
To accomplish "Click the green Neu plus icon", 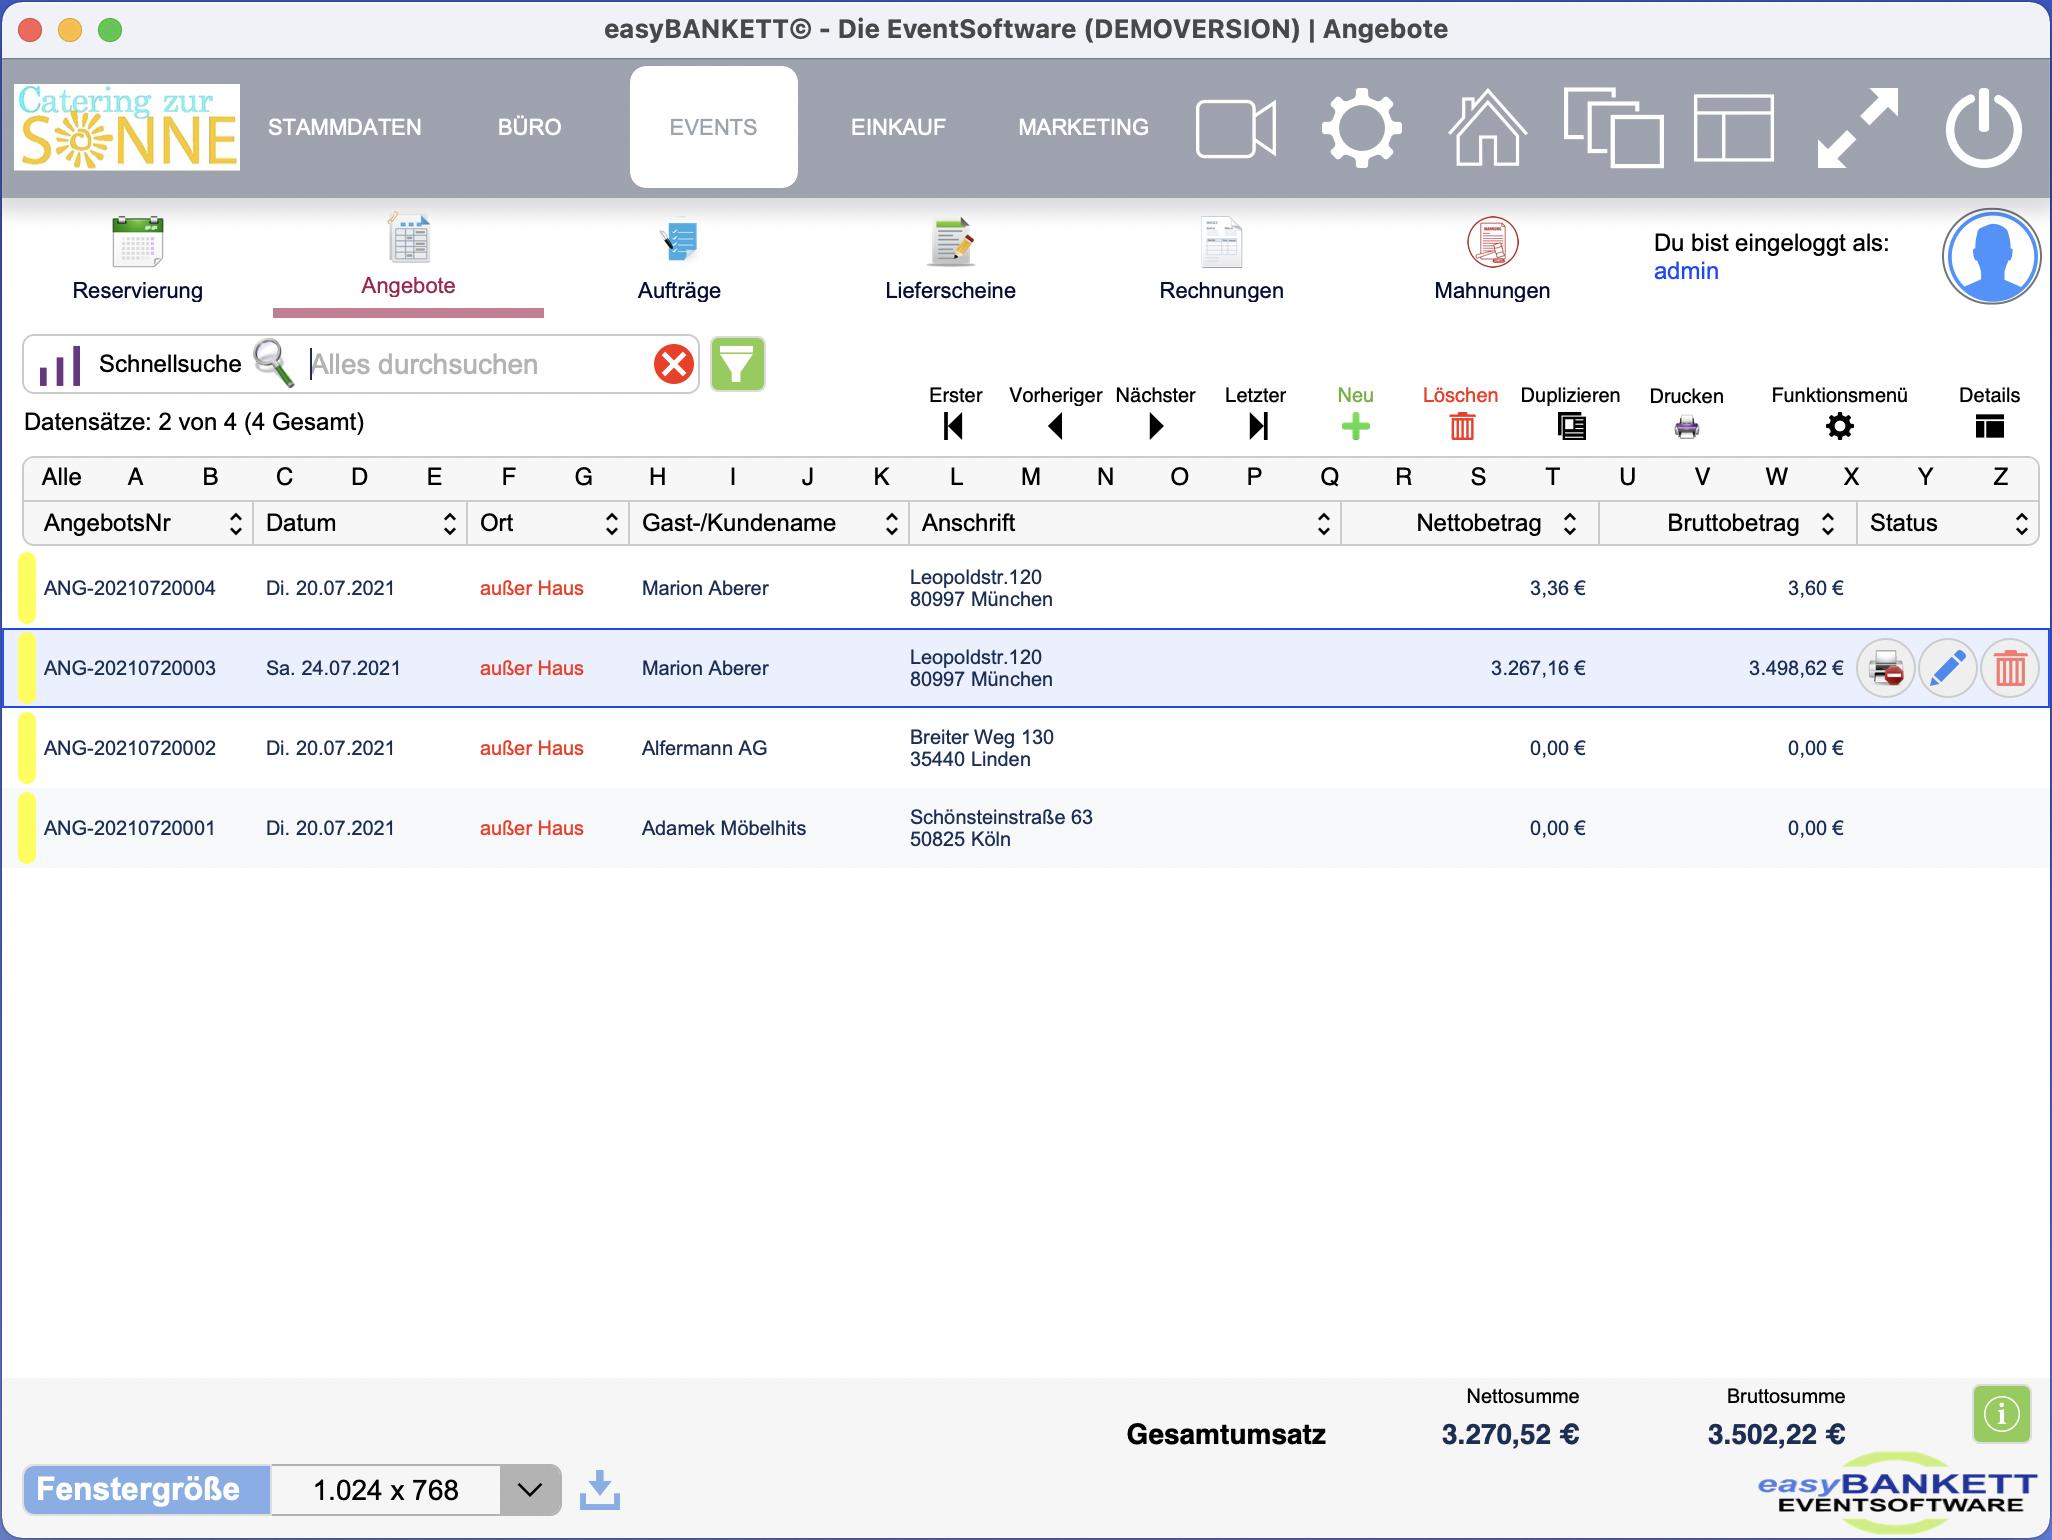I will coord(1355,427).
